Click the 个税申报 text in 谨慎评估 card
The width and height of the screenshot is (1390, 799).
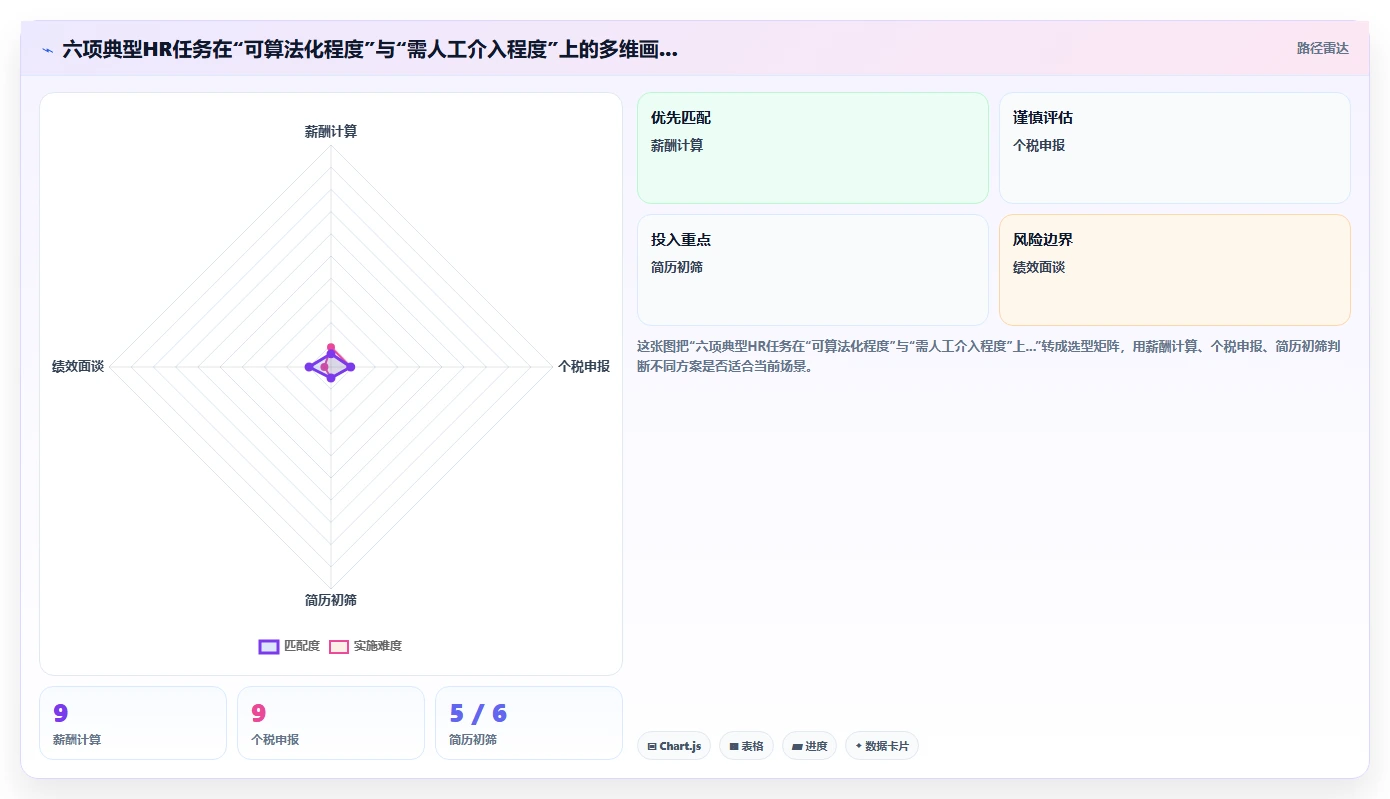(1039, 146)
